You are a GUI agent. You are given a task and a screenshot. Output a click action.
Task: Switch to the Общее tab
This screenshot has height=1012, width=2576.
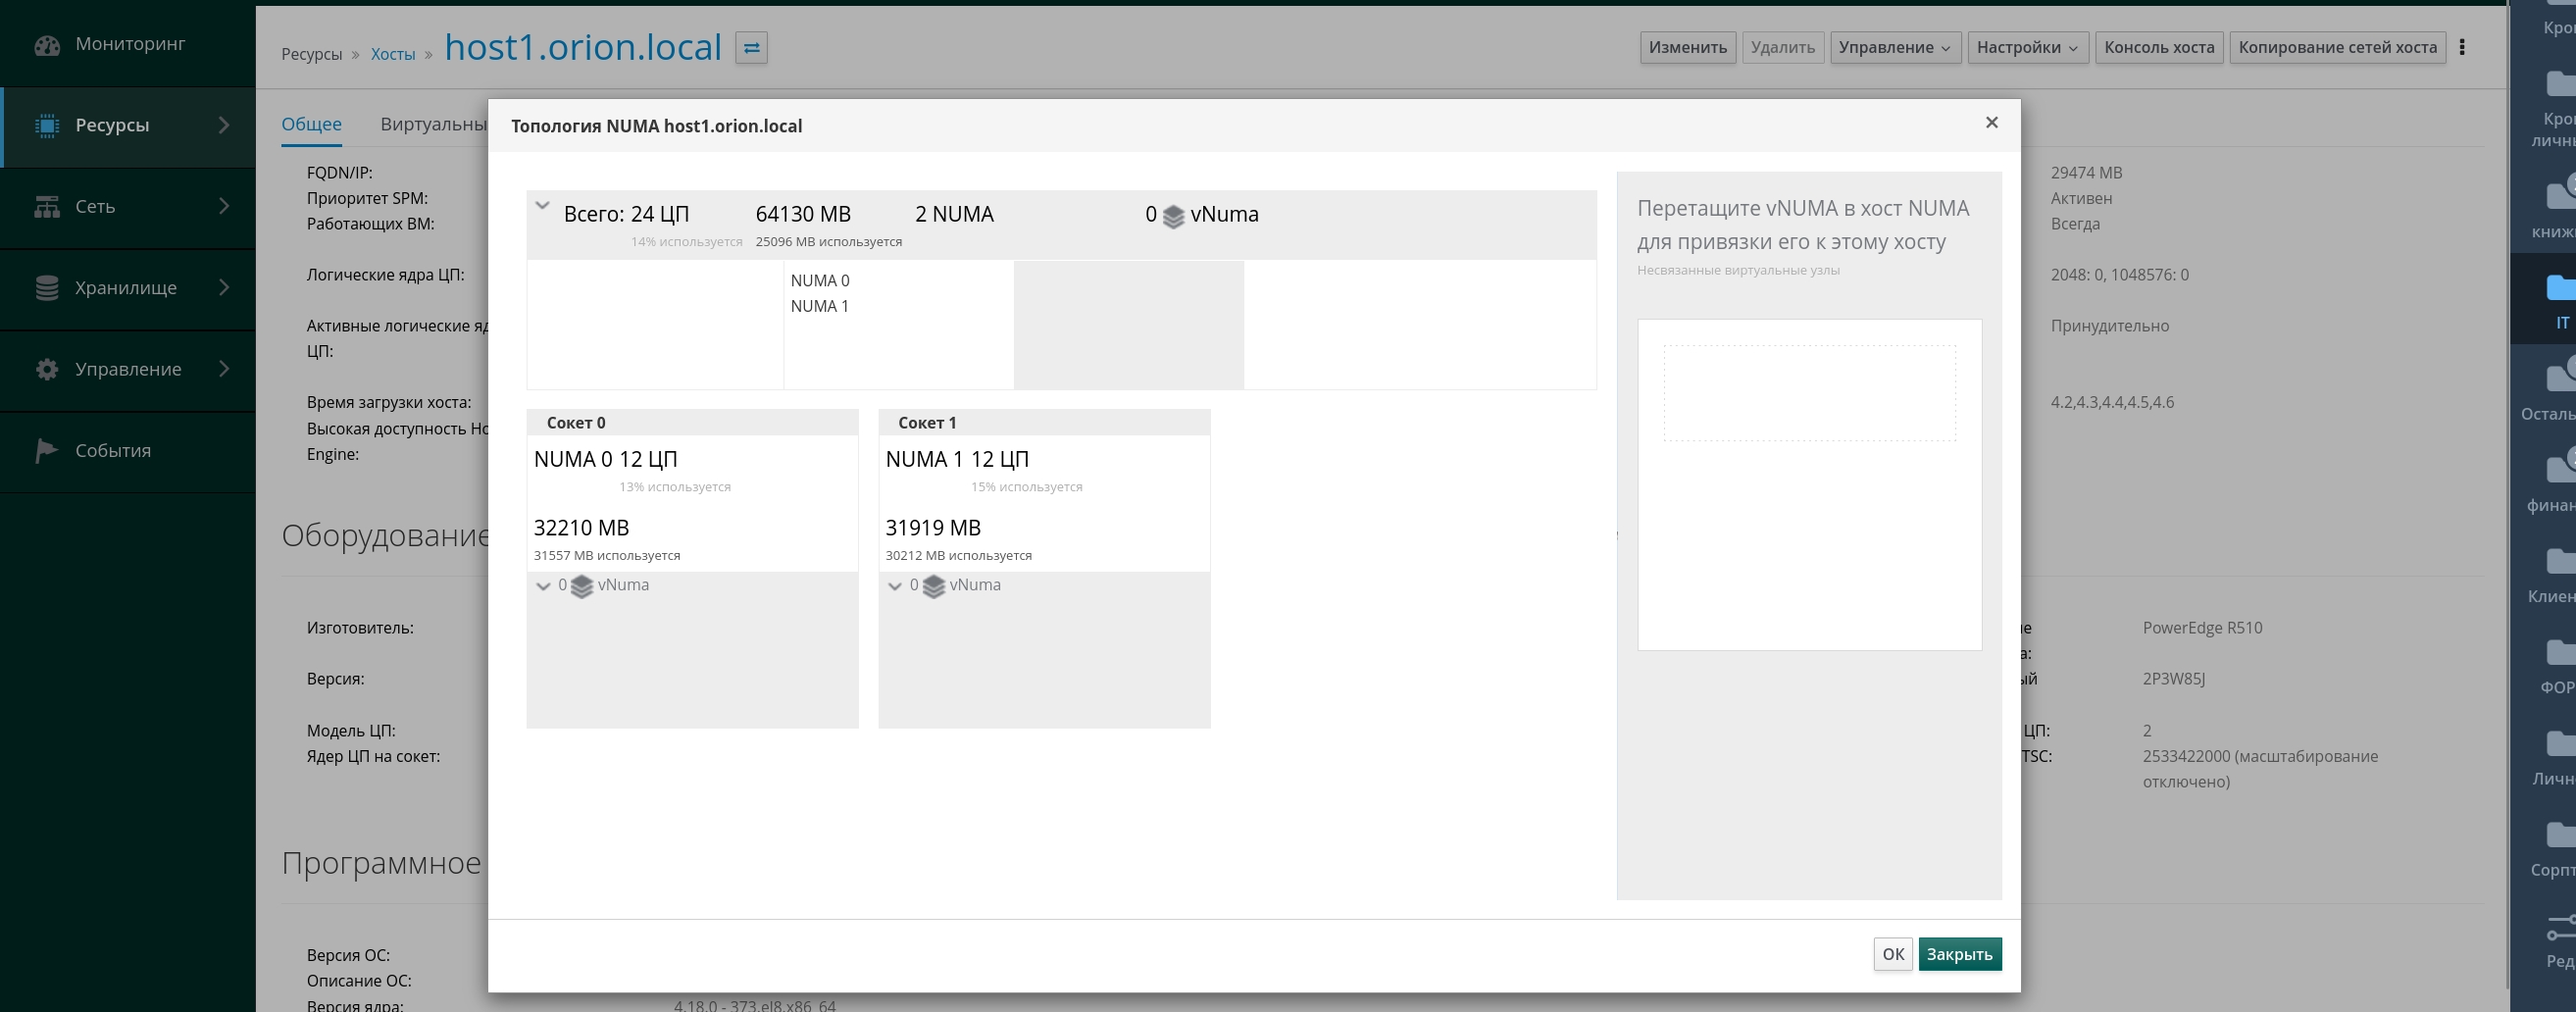[x=311, y=124]
